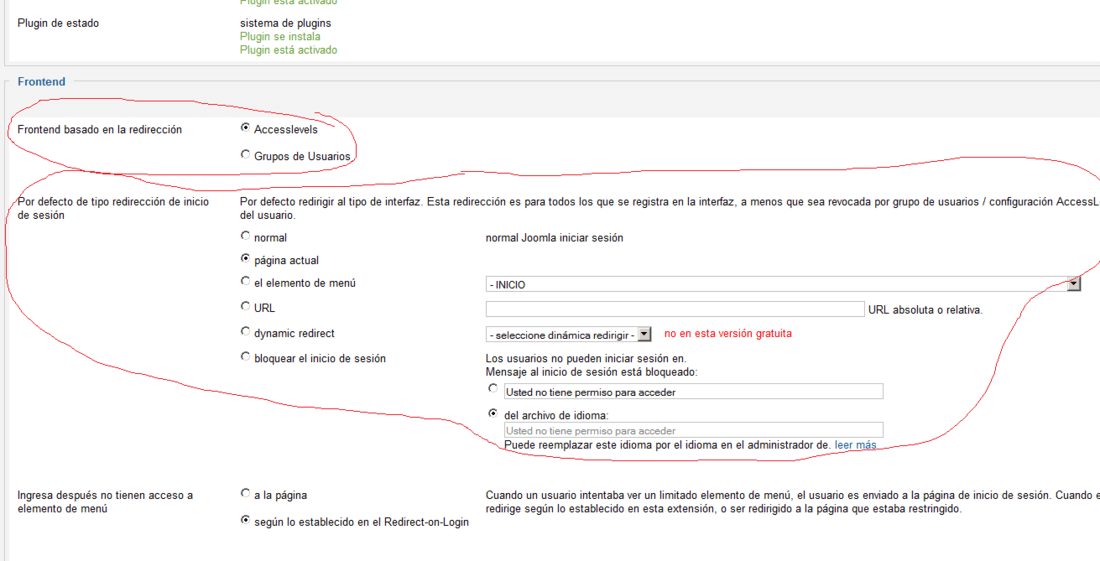Select the URL redirect radio button

pos(245,306)
